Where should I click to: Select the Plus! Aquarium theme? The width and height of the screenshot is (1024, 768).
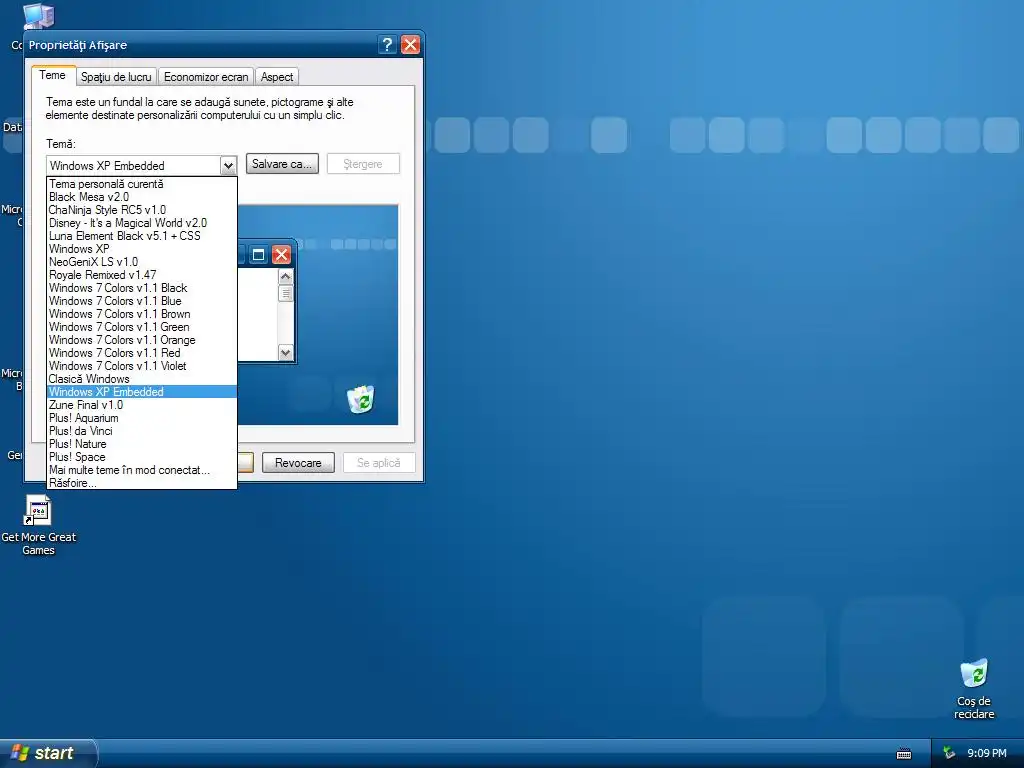pos(142,418)
